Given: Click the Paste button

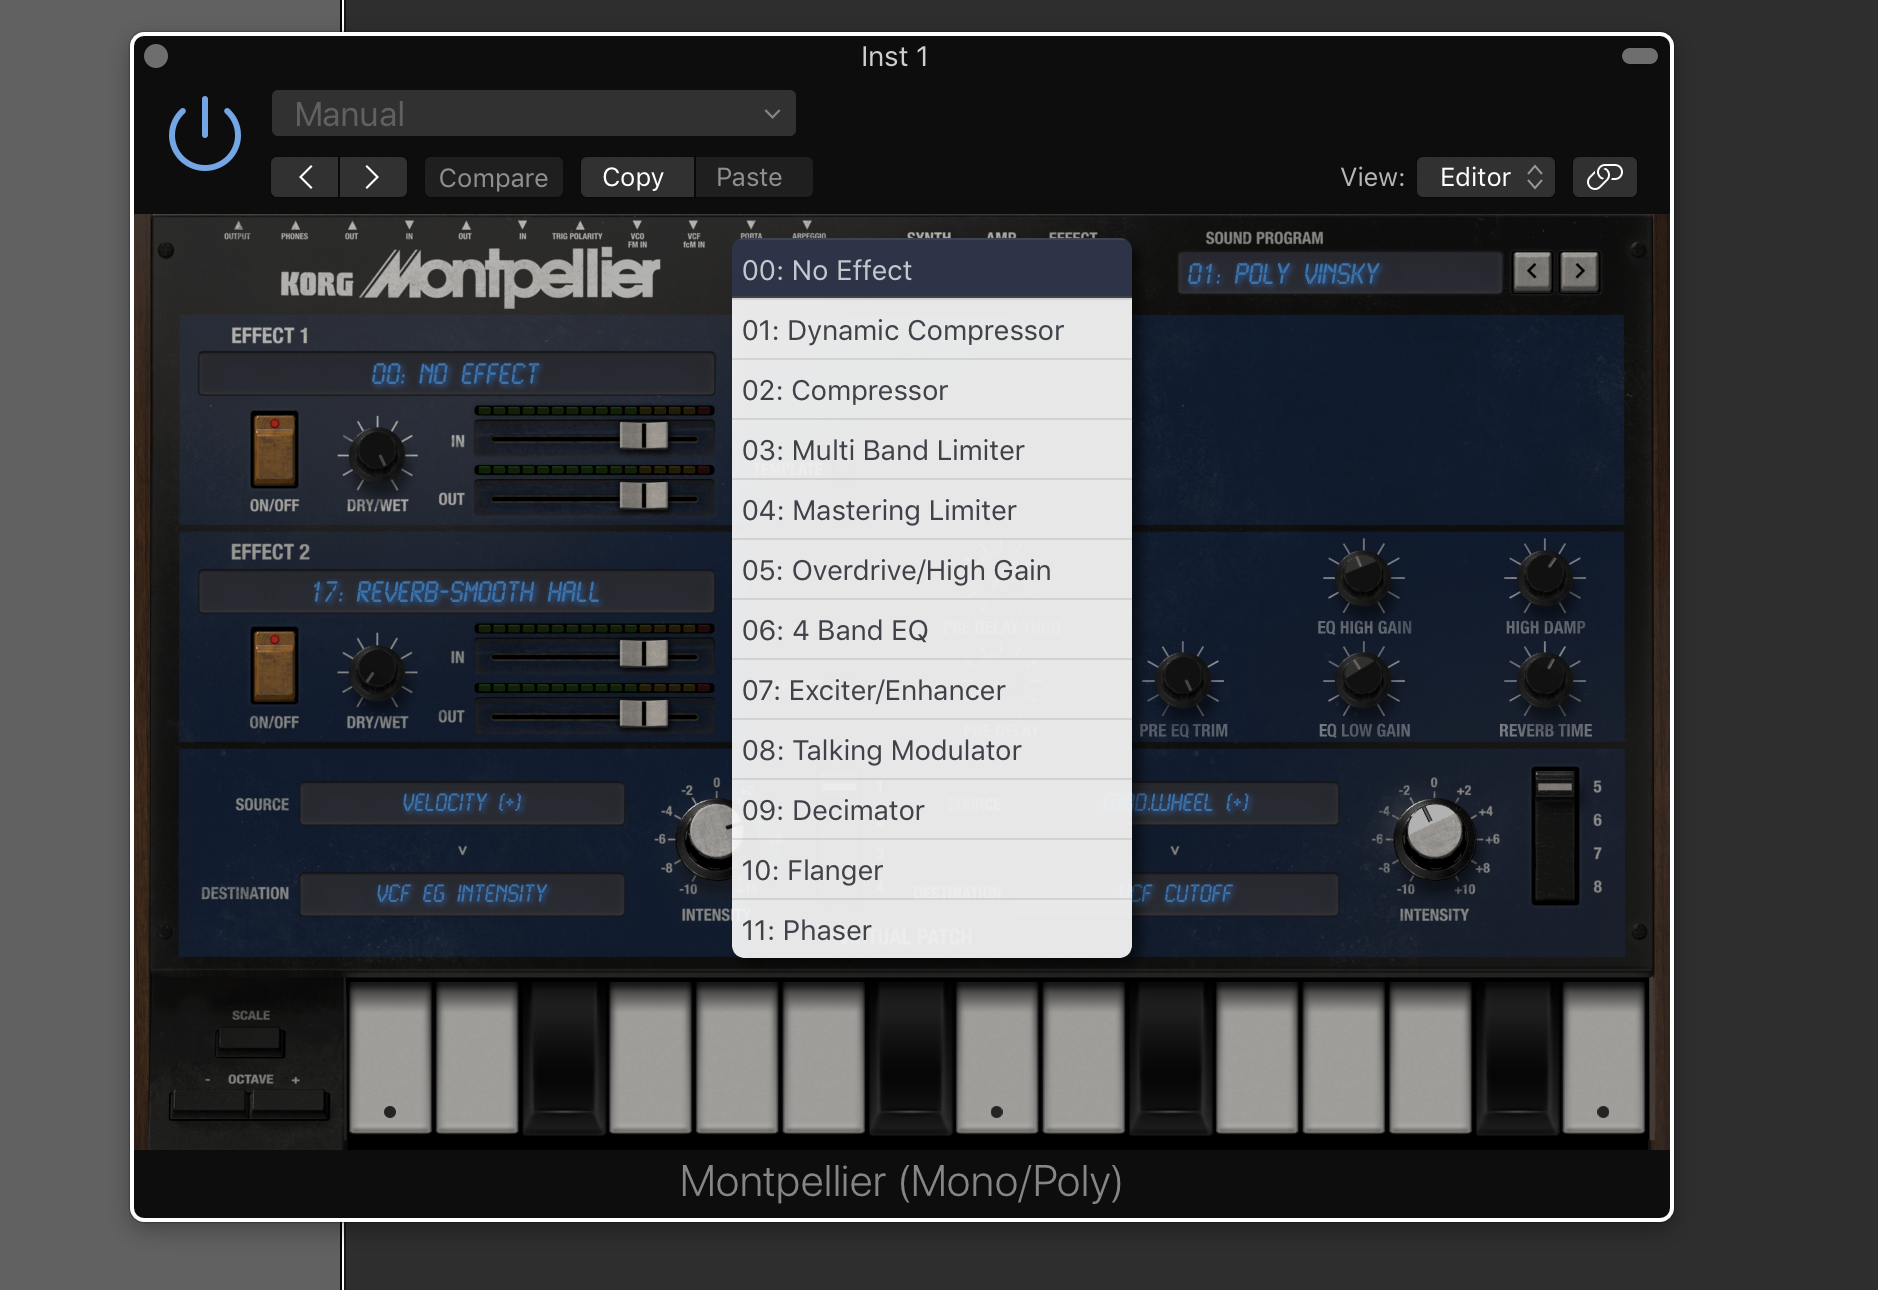Looking at the screenshot, I should pos(753,177).
